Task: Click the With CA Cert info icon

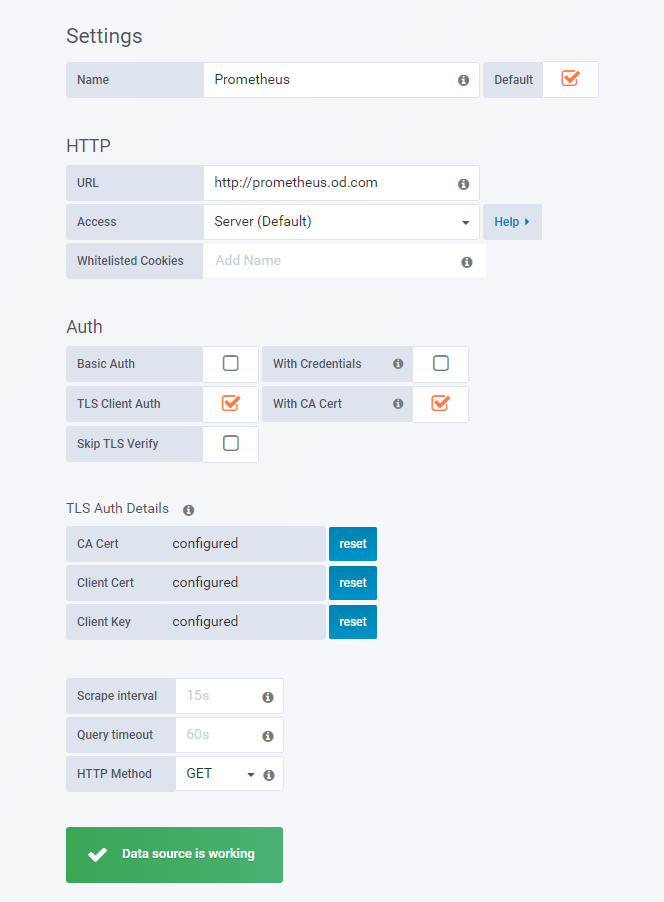Action: pos(398,404)
